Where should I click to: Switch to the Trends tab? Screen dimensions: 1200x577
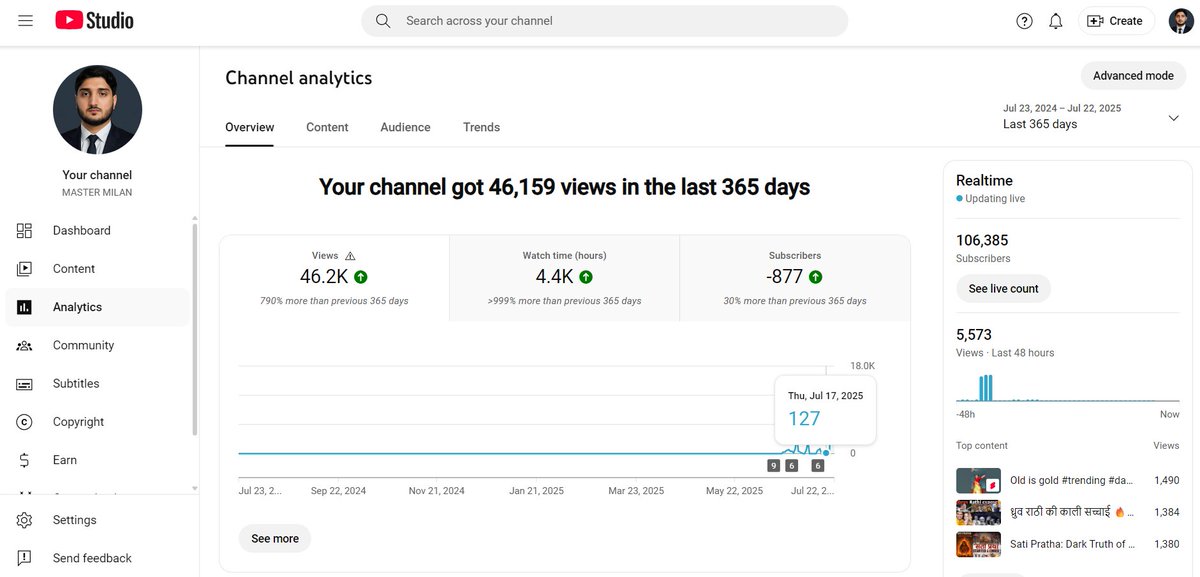[x=481, y=127]
